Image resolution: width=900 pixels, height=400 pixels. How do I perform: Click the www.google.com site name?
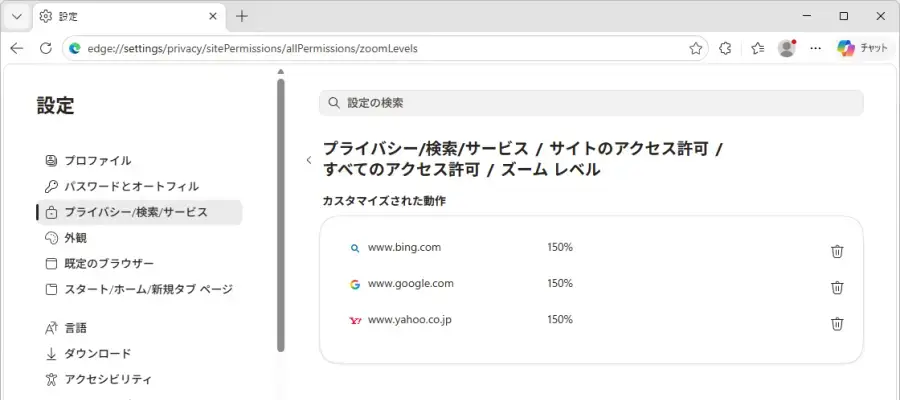(410, 284)
